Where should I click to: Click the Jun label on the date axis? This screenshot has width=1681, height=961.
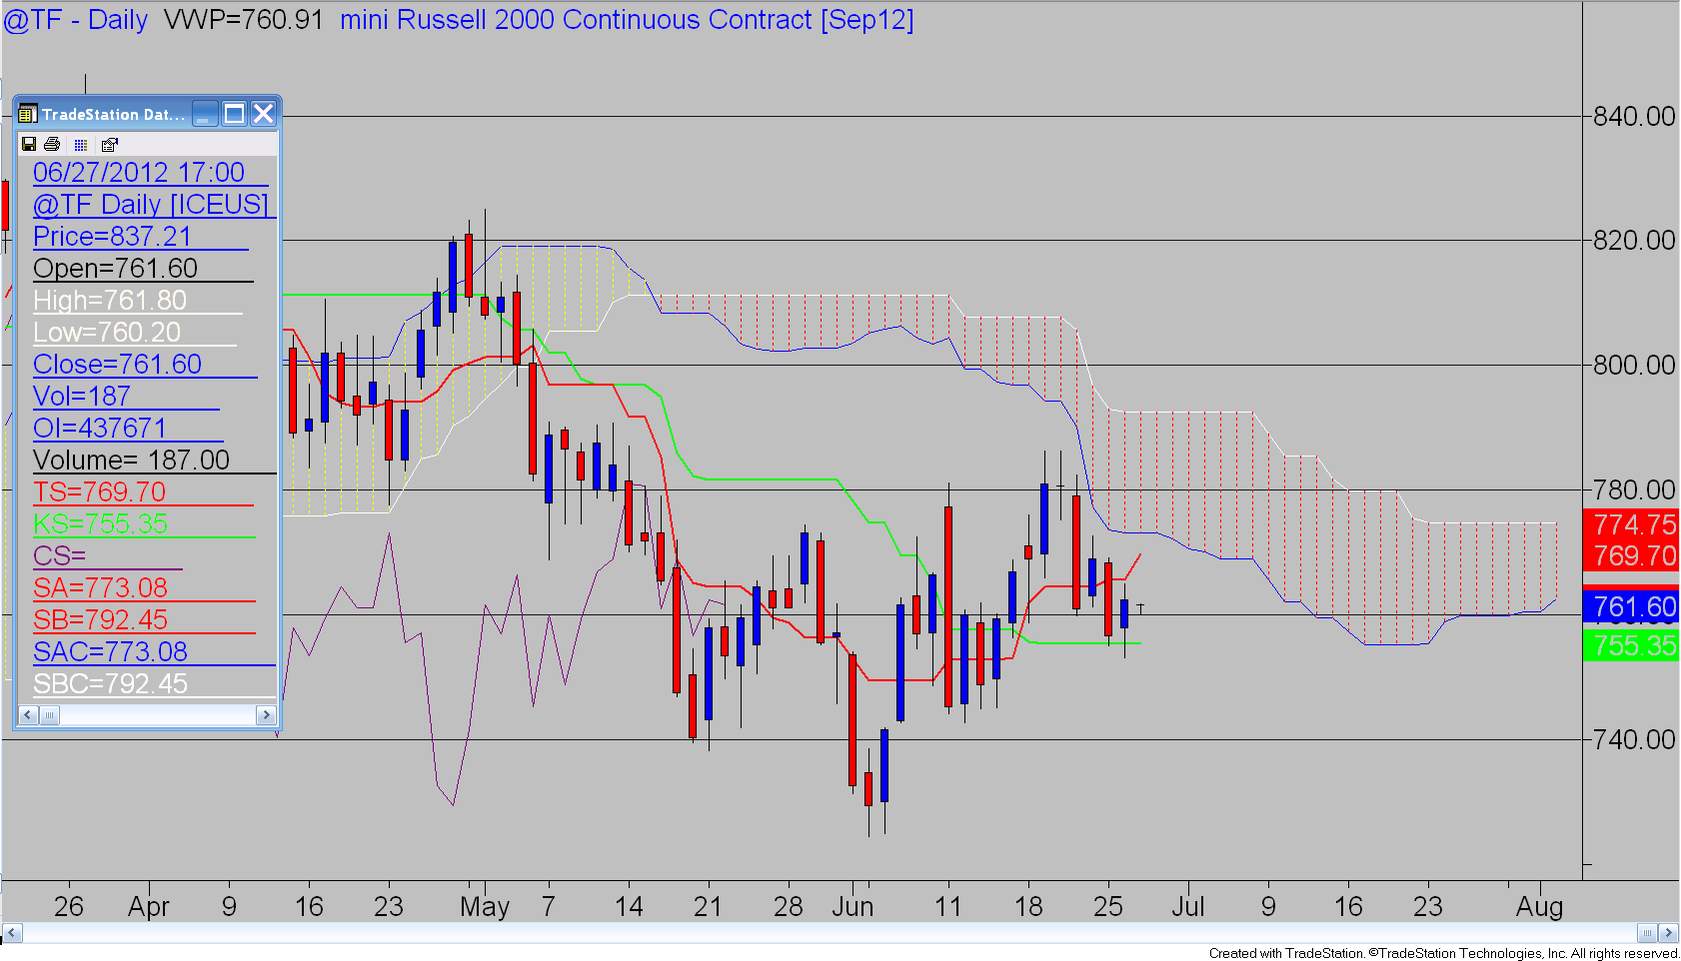click(x=853, y=907)
